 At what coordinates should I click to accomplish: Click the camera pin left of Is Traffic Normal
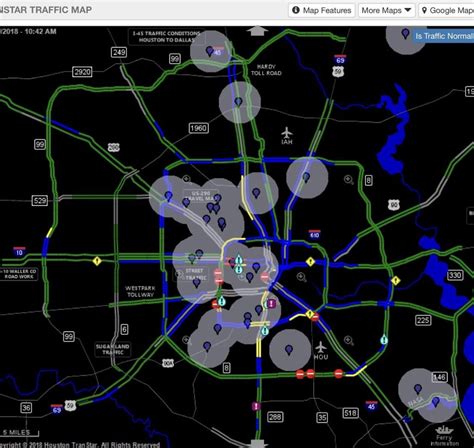405,33
